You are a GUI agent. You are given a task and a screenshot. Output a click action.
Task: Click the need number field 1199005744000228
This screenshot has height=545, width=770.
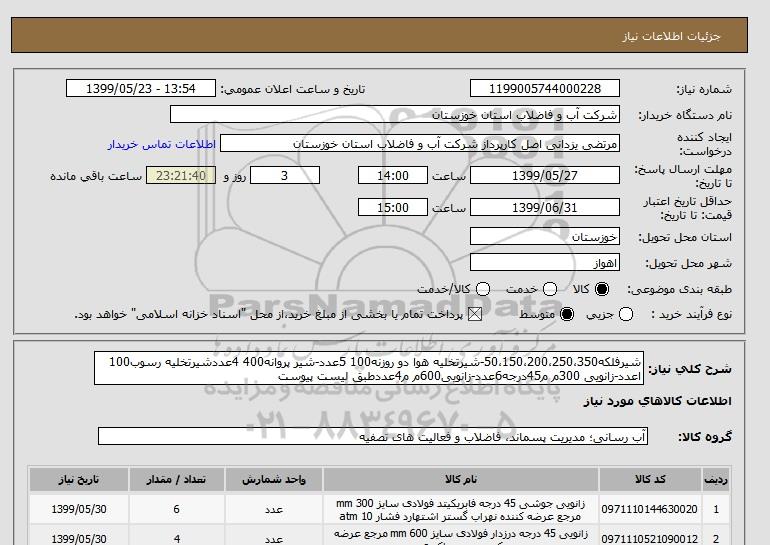click(x=545, y=88)
